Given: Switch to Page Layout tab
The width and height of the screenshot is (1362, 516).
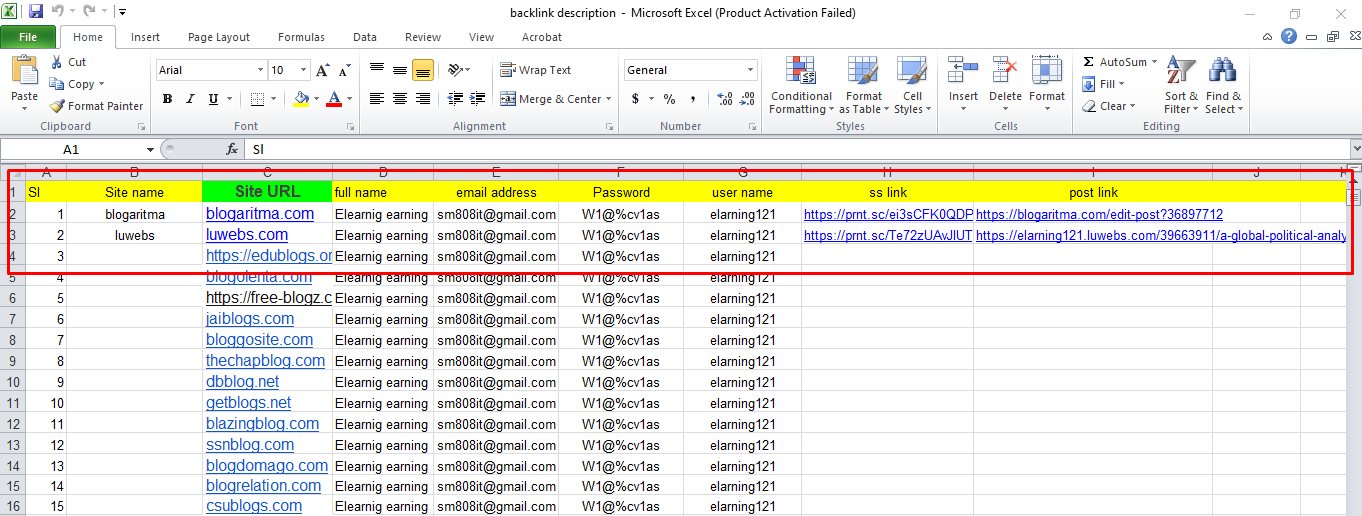Looking at the screenshot, I should (219, 37).
